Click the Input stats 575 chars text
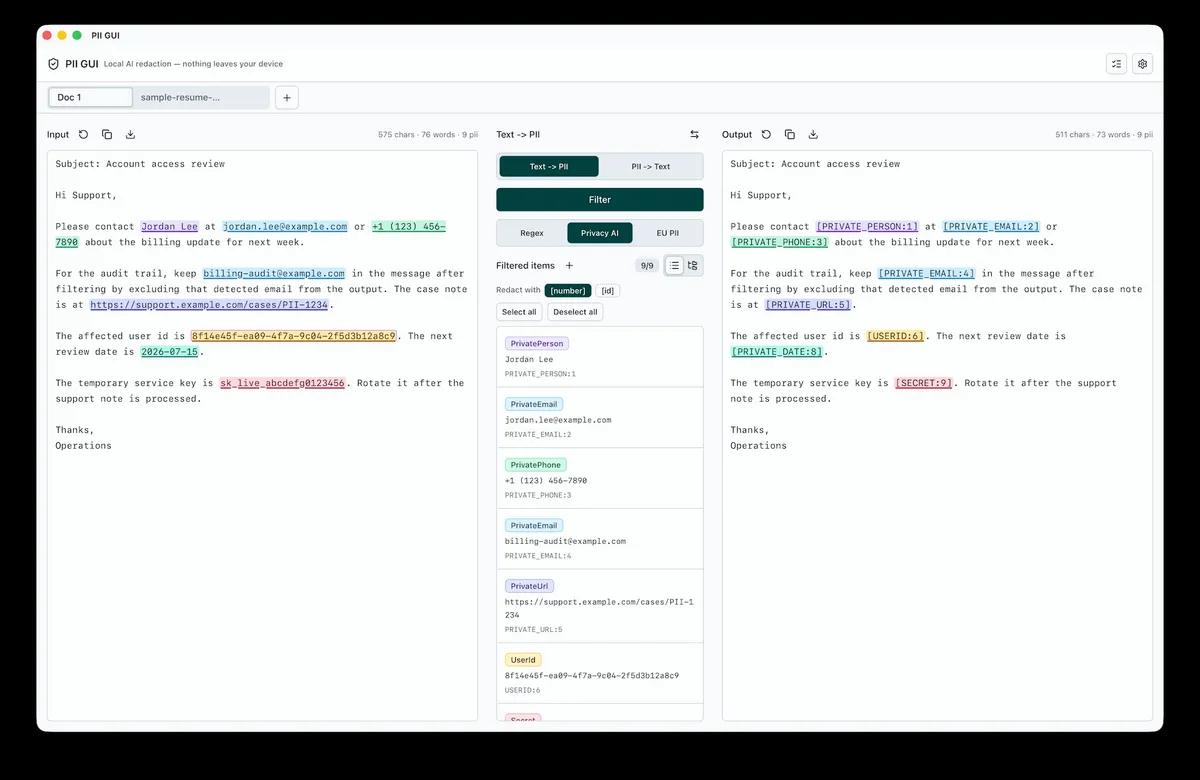Screen dimensions: 1200x780 (428, 134)
